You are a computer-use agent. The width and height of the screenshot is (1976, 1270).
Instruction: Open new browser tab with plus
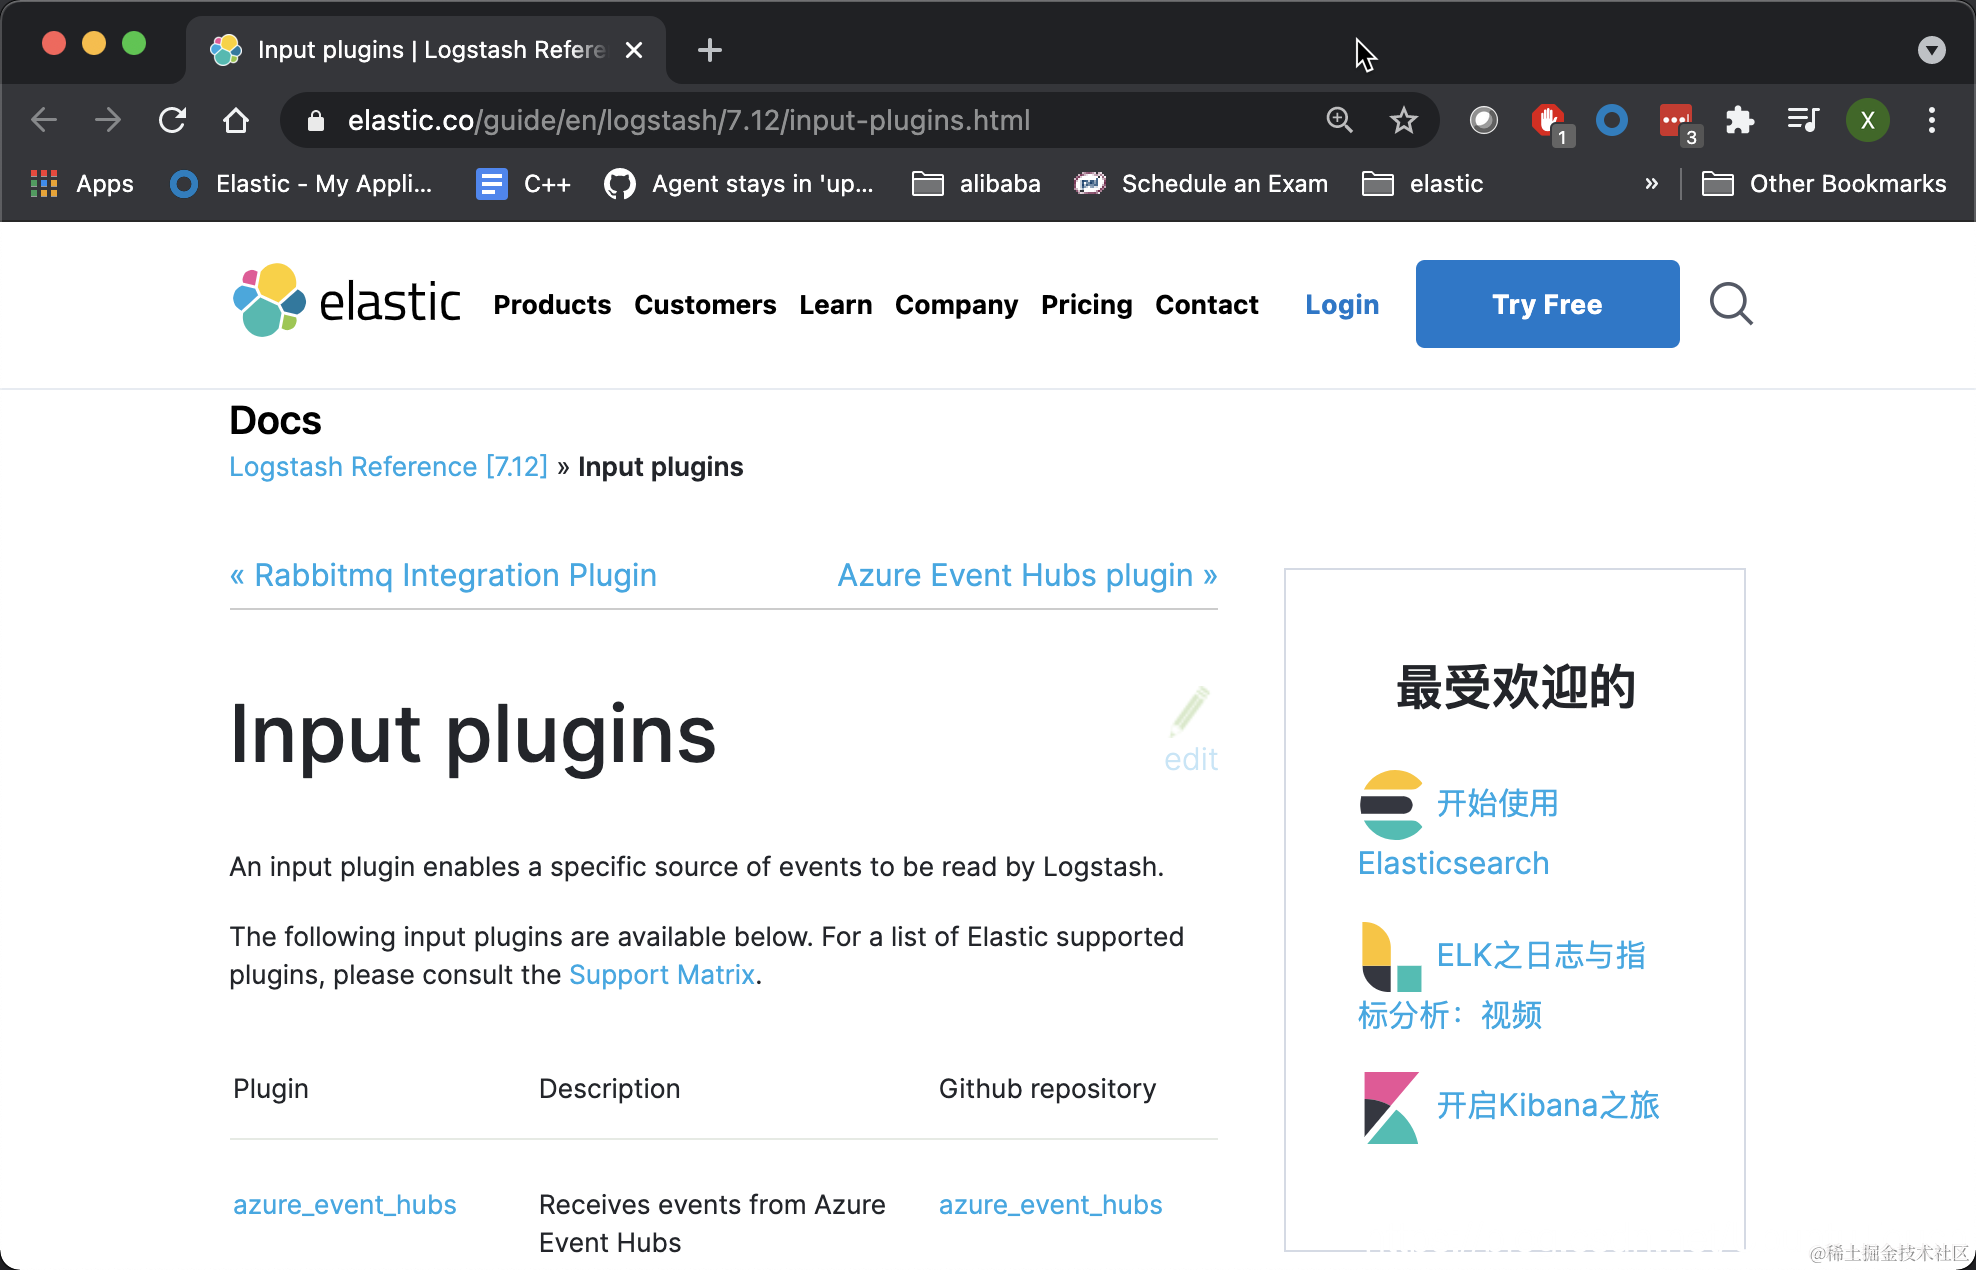[x=709, y=50]
